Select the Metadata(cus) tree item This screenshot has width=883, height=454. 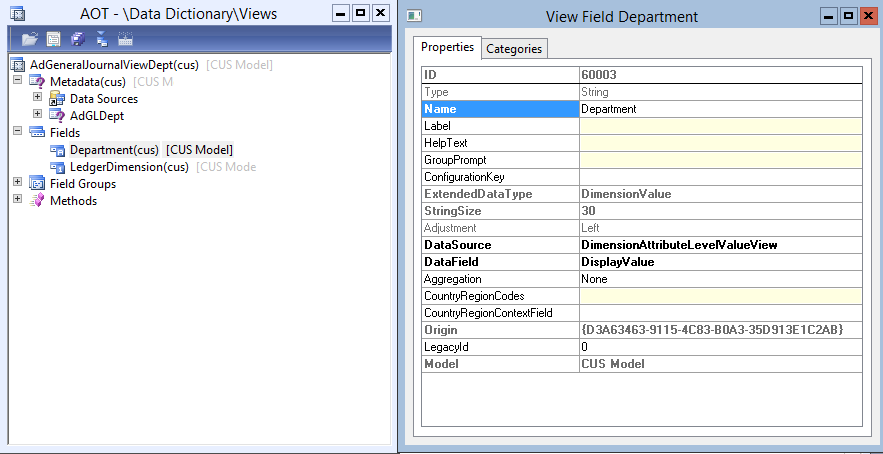[x=88, y=82]
